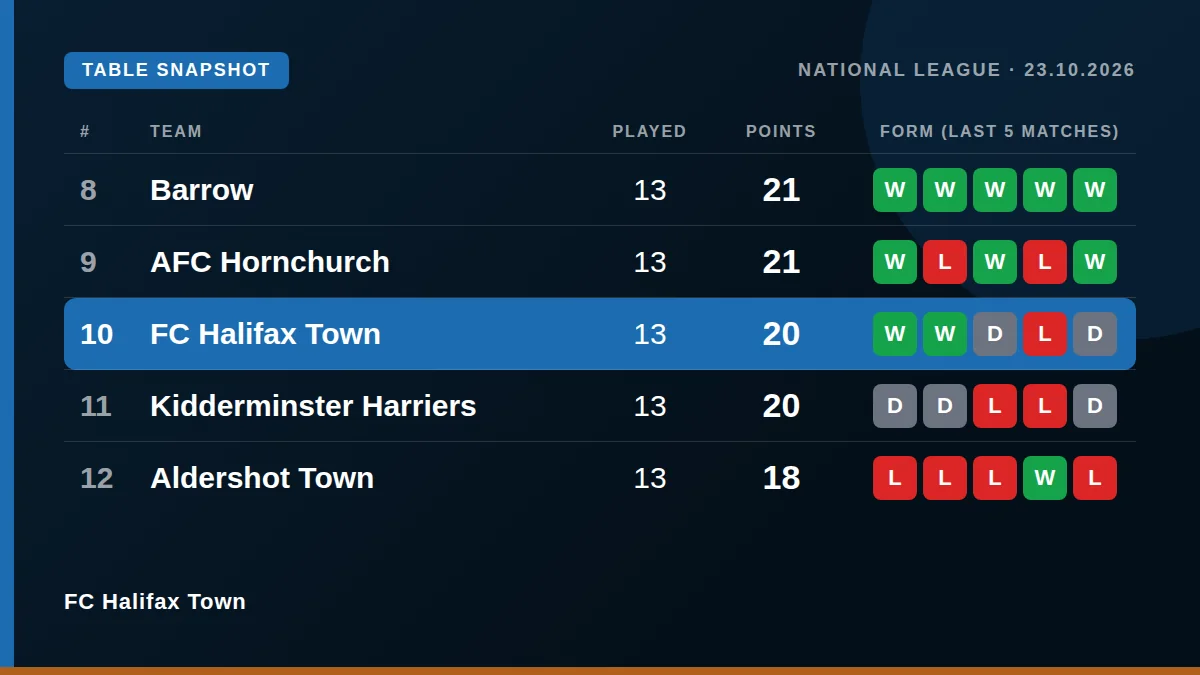The width and height of the screenshot is (1200, 675).
Task: Click Barrow's first W form badge
Action: pos(895,190)
